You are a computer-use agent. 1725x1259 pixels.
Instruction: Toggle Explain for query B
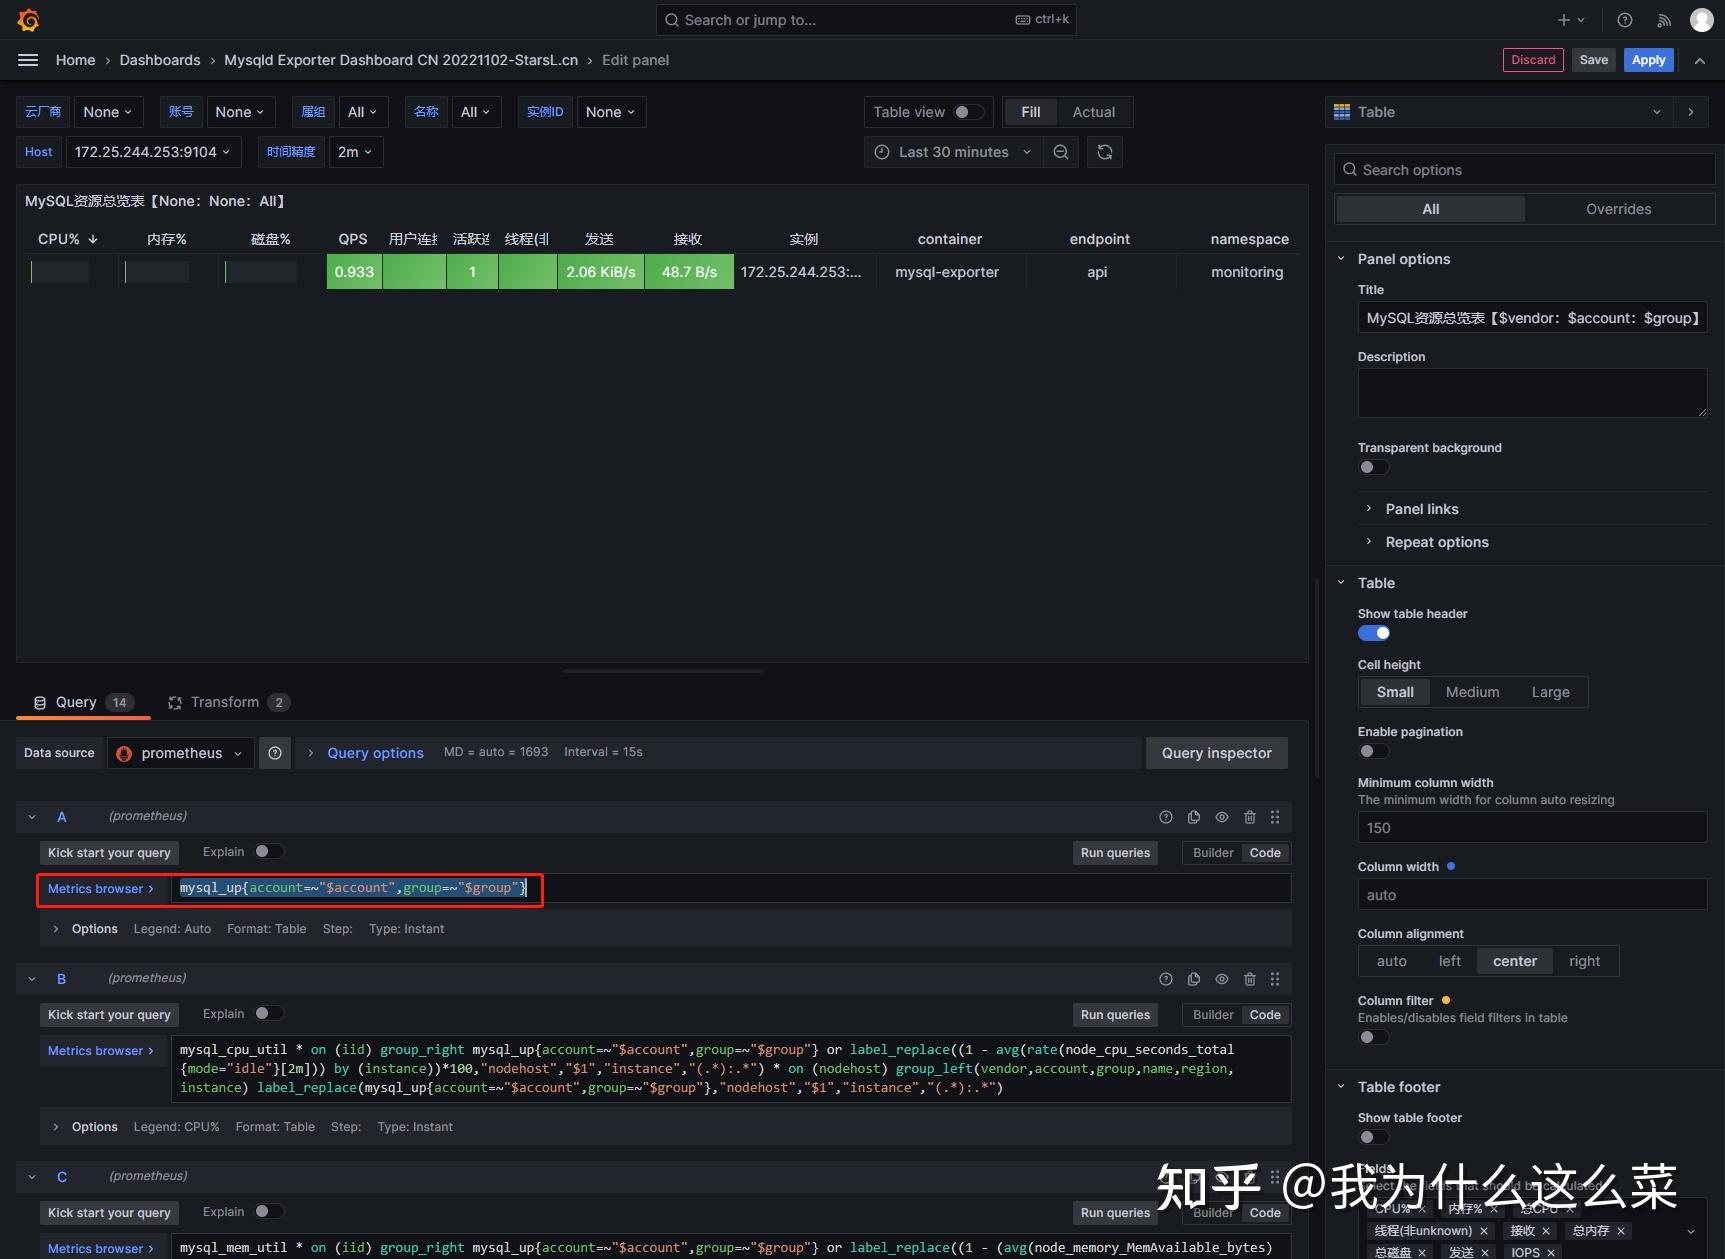pyautogui.click(x=268, y=1013)
